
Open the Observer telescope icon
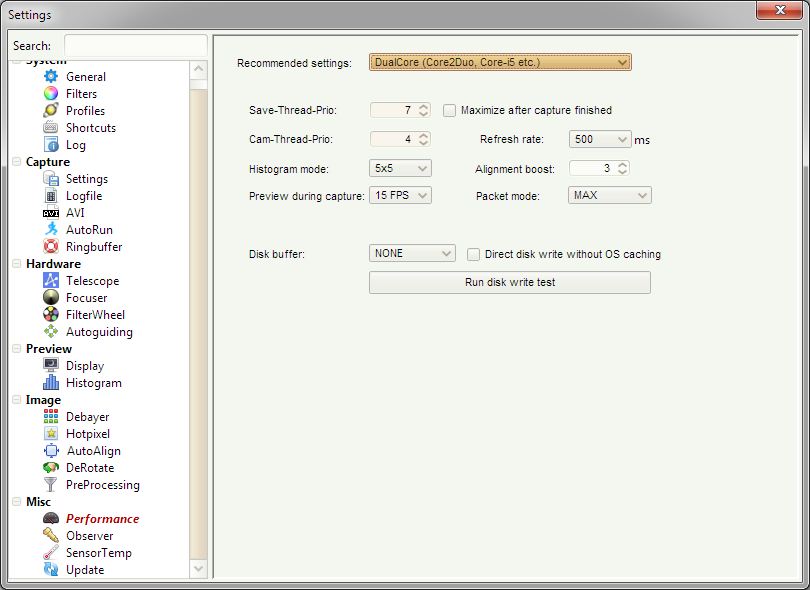pyautogui.click(x=51, y=536)
